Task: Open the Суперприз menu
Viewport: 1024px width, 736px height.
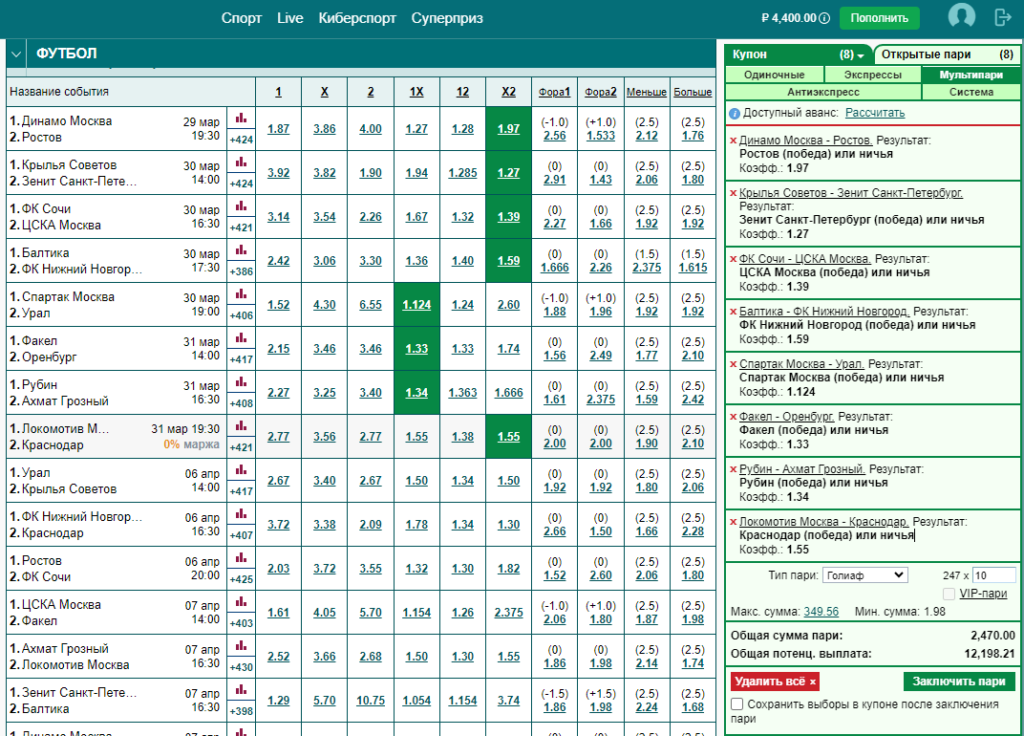Action: point(447,18)
